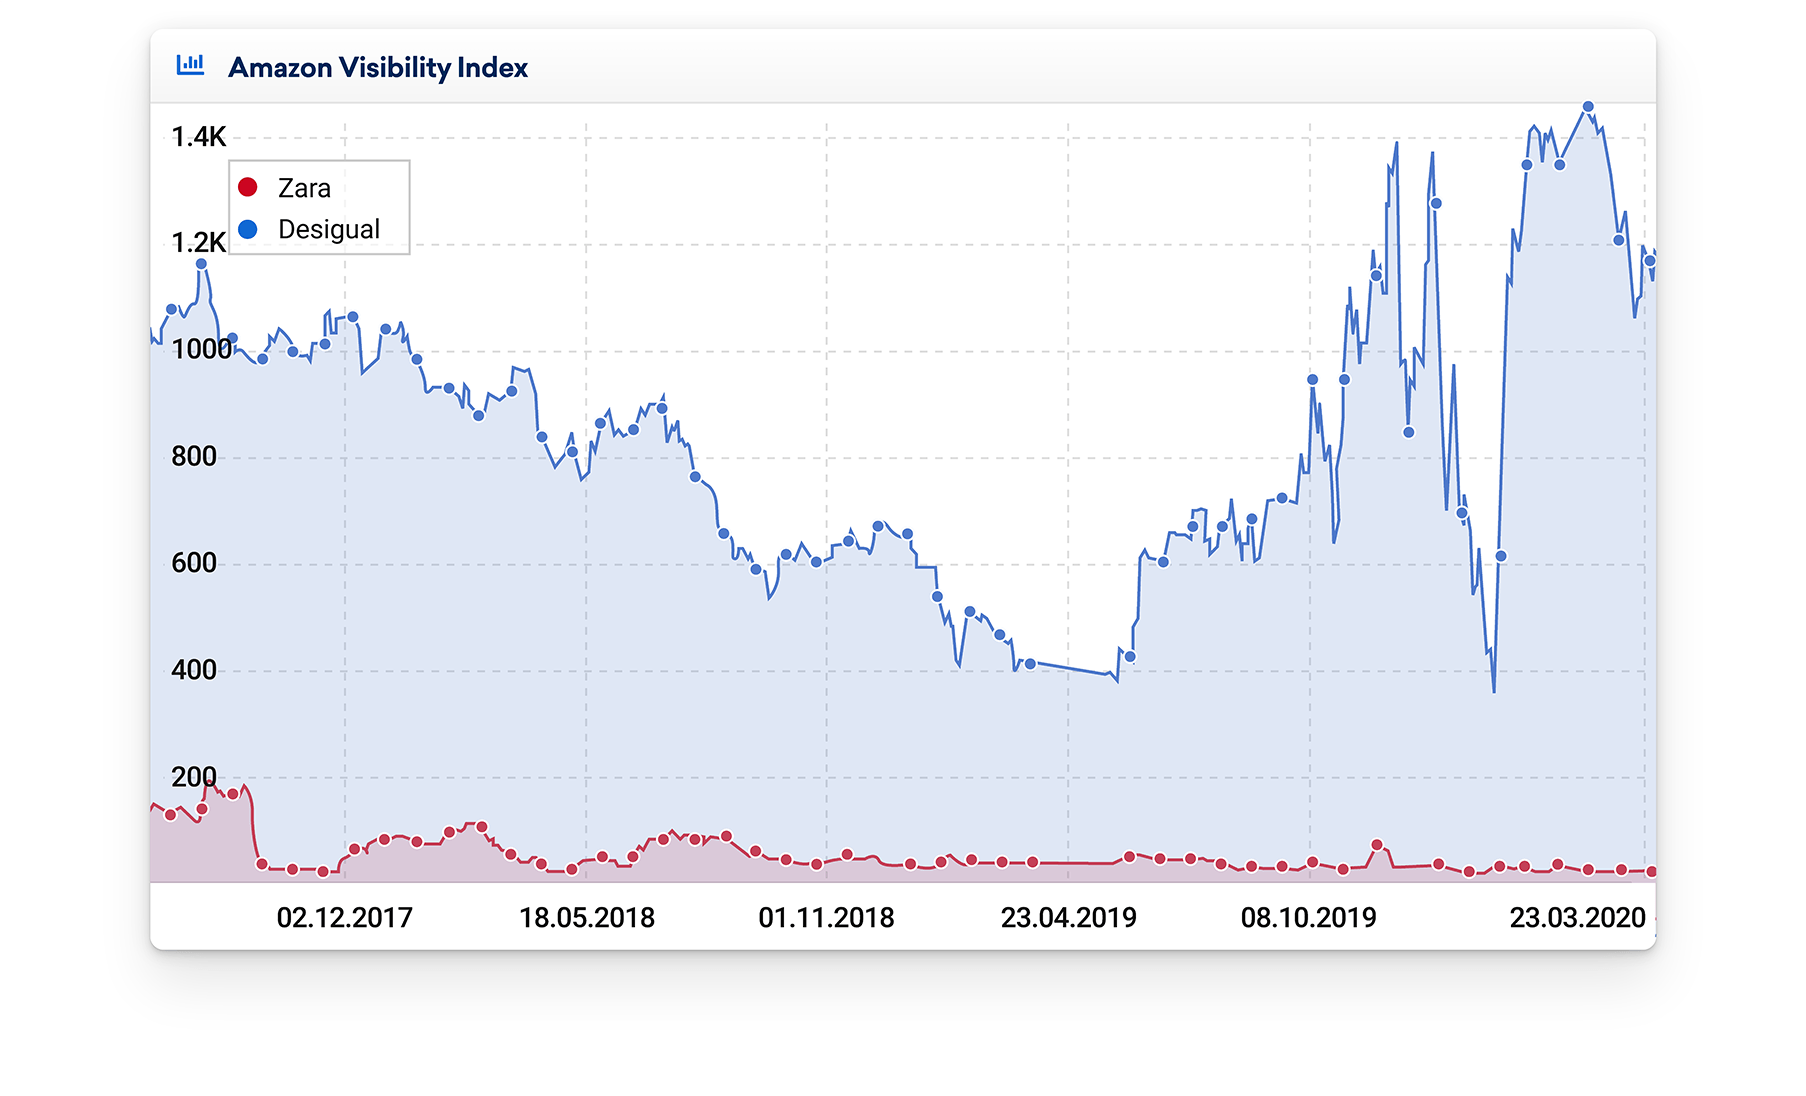Select the 02.12.2017 date label
The image size is (1806, 1096).
pos(344,917)
